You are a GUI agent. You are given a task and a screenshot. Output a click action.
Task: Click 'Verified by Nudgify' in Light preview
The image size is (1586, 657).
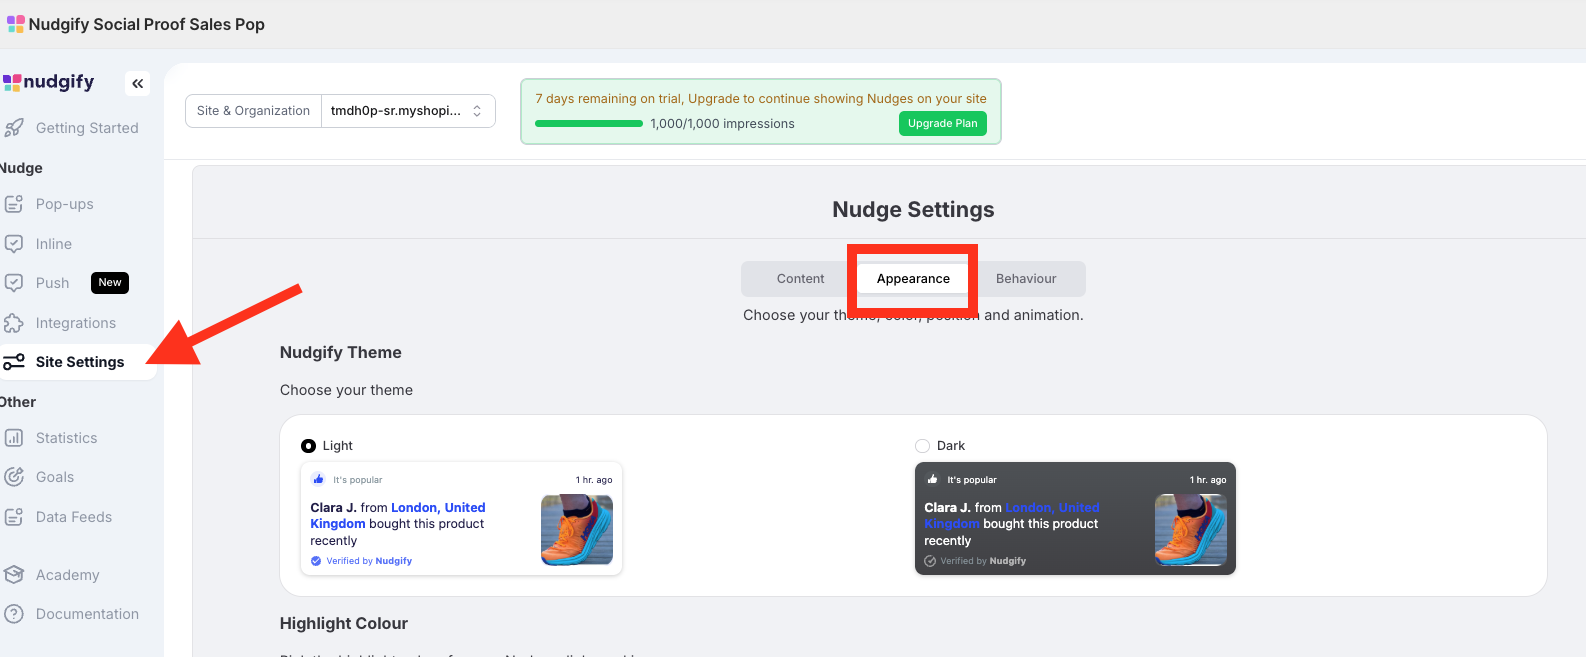369,561
